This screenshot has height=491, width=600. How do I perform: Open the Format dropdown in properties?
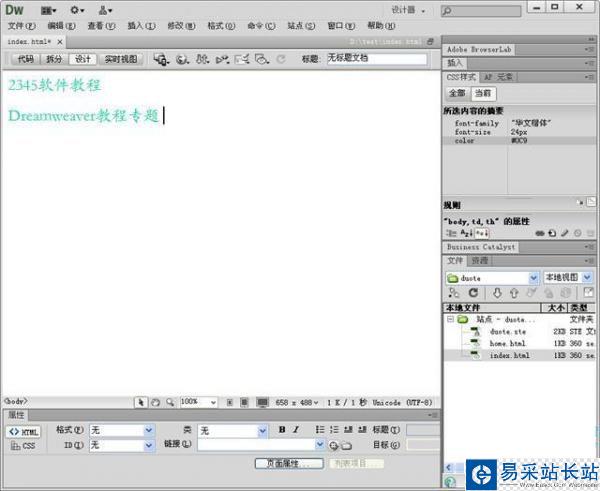tap(149, 430)
